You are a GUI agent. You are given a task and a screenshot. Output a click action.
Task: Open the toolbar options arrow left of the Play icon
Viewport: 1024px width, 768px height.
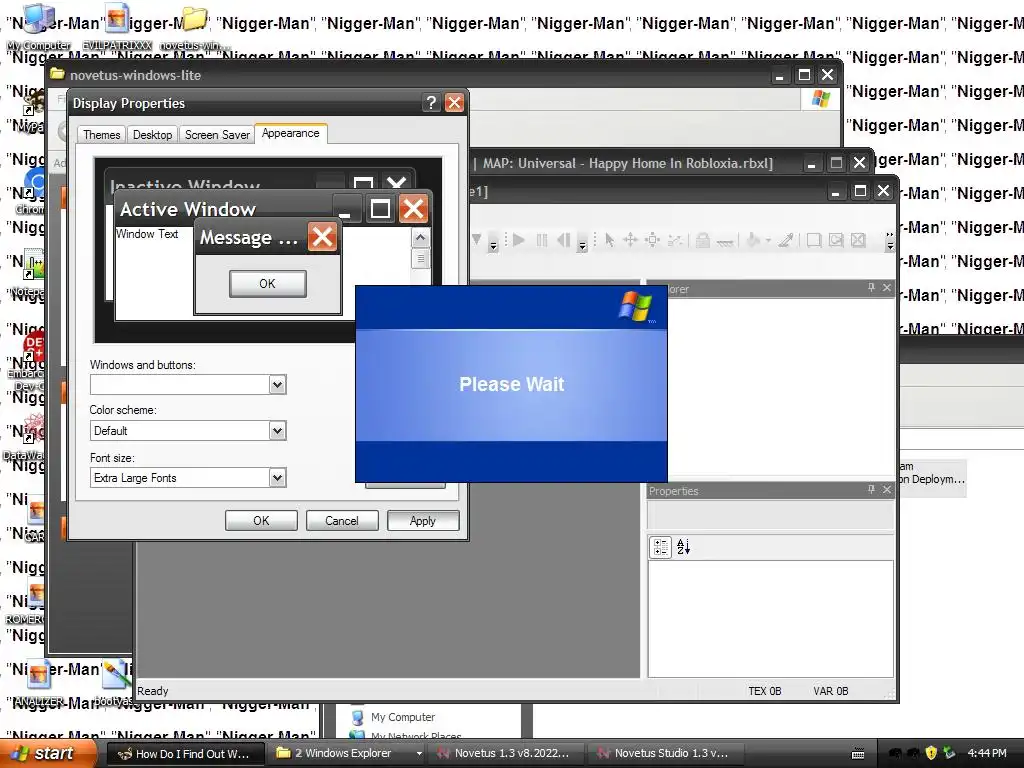click(x=494, y=246)
